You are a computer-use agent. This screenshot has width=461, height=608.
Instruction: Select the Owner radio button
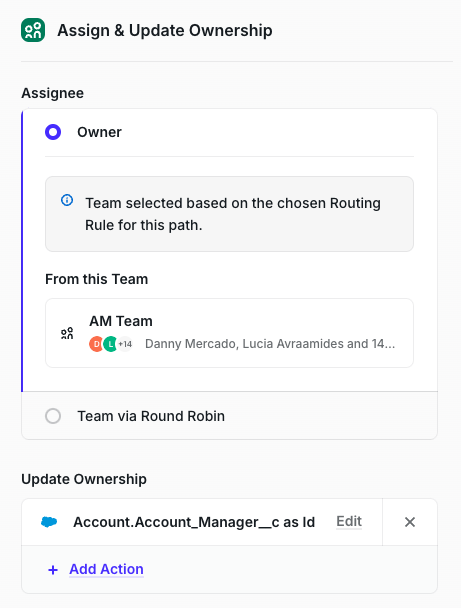click(53, 132)
